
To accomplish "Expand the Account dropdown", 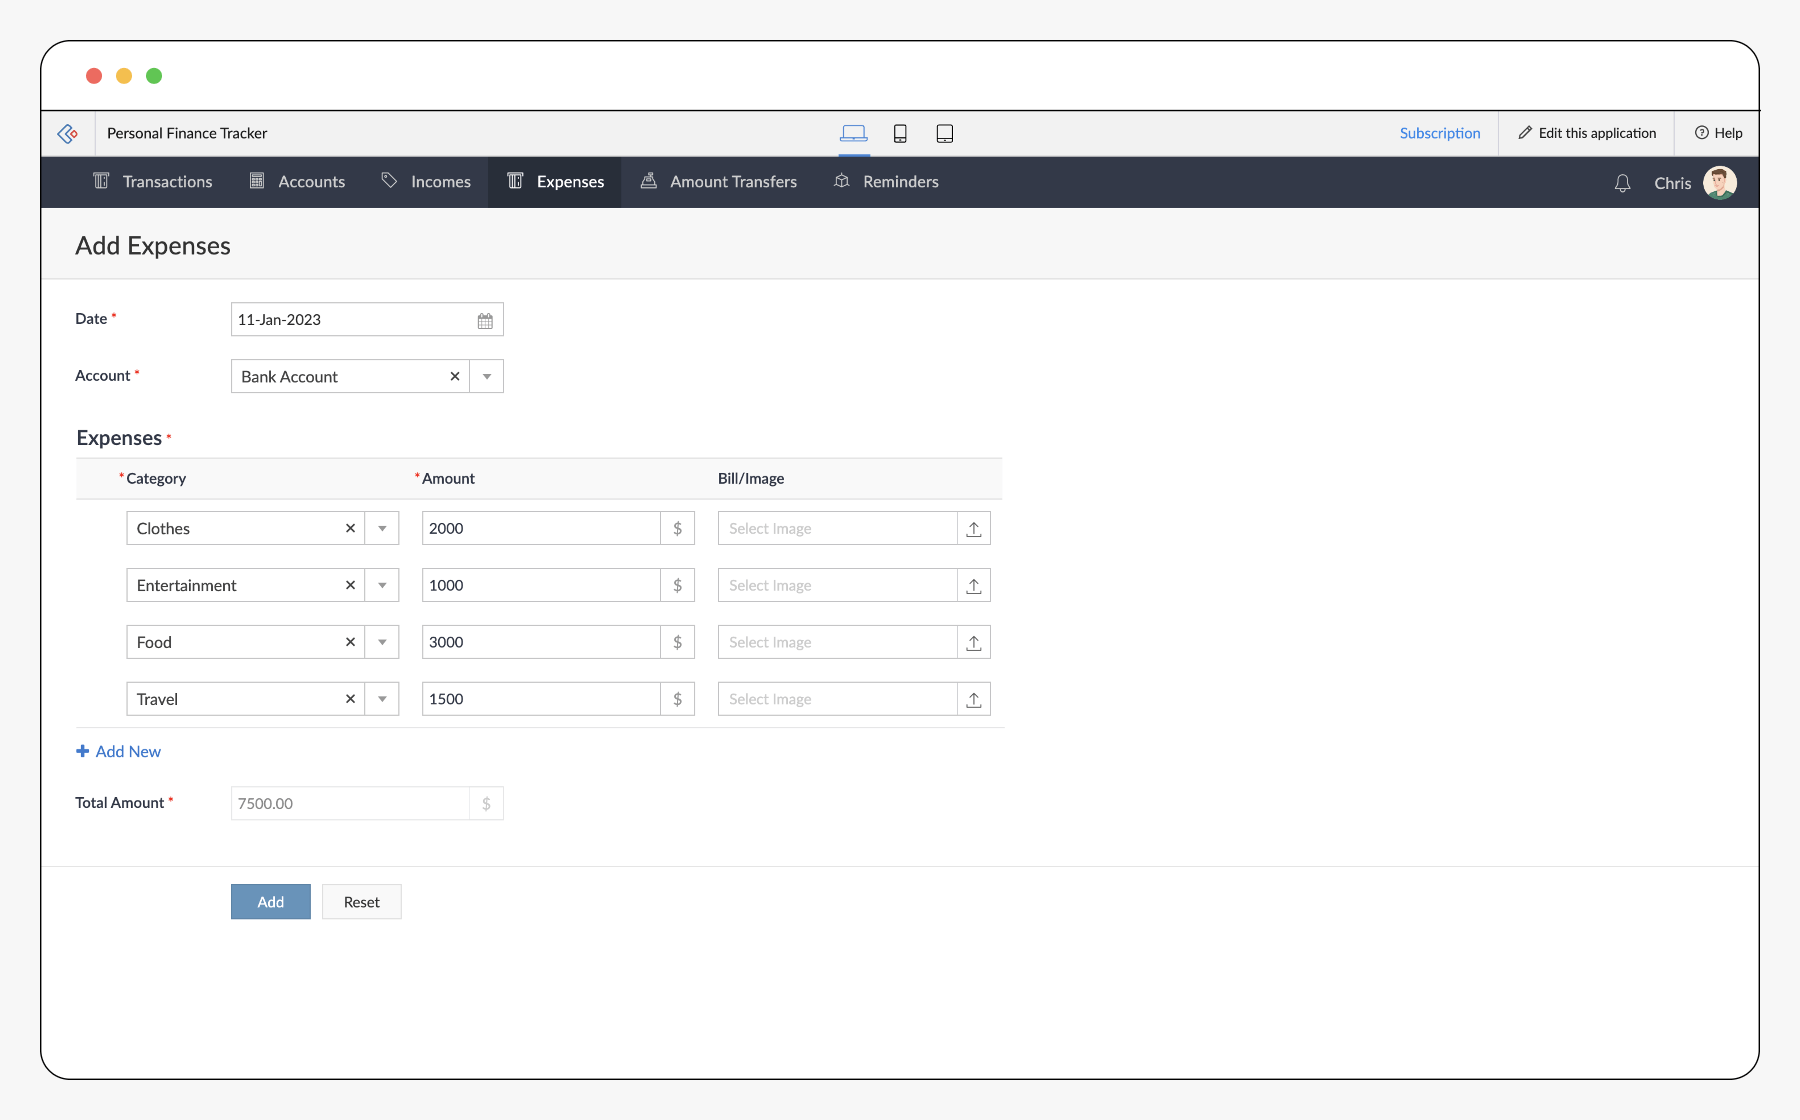I will (x=487, y=377).
